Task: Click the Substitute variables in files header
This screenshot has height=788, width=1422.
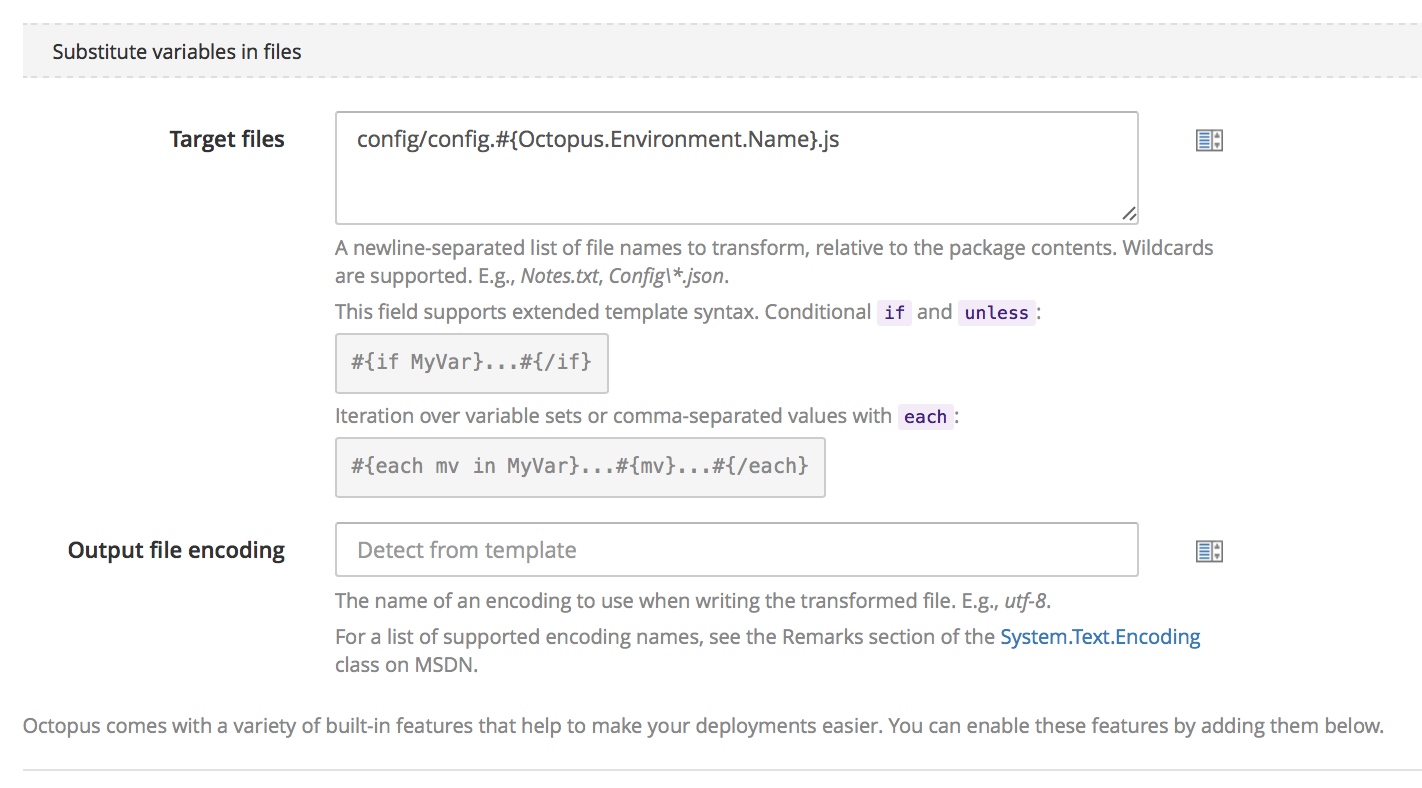Action: (177, 51)
